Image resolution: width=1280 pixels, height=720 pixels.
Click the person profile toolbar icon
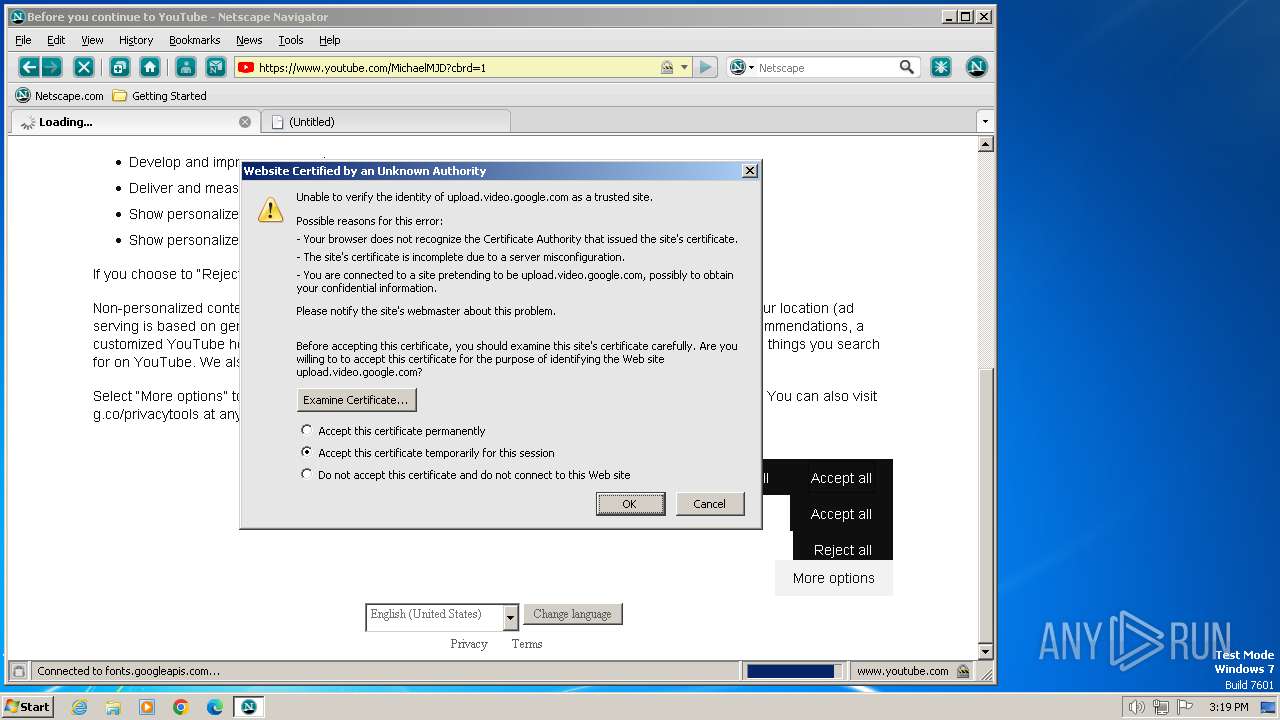[x=186, y=67]
